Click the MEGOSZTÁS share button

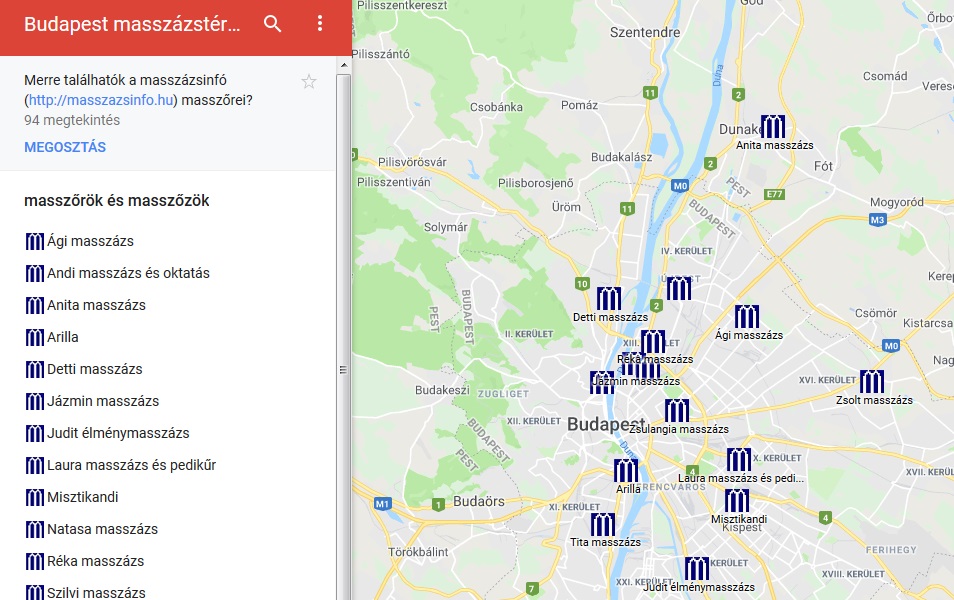(x=65, y=147)
